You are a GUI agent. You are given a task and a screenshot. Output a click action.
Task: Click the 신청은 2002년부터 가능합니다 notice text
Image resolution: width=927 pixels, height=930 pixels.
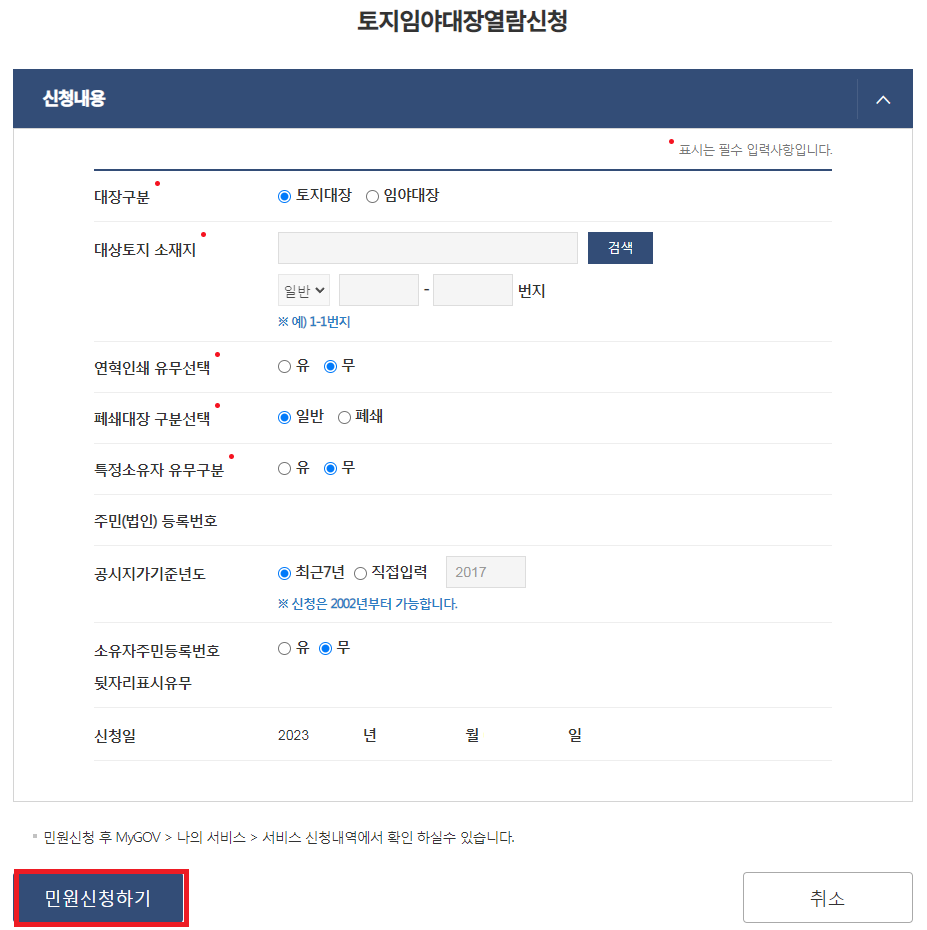(368, 604)
